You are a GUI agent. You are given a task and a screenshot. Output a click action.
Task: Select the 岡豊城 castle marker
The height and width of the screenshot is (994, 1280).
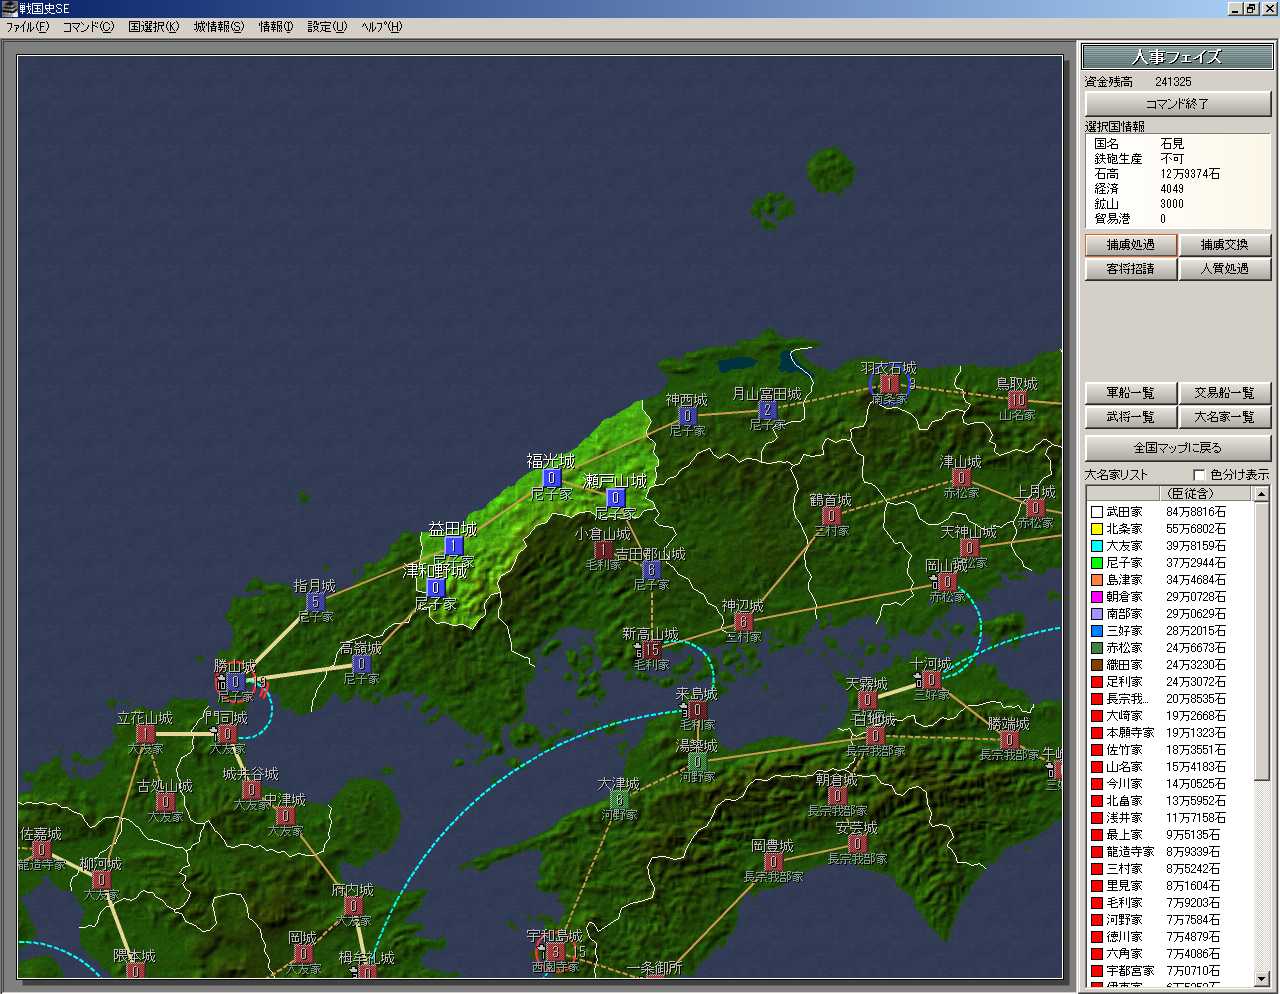click(x=773, y=862)
